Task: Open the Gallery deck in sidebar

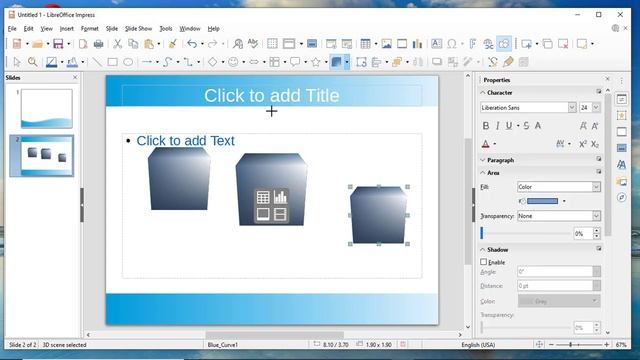Action: pyautogui.click(x=621, y=181)
